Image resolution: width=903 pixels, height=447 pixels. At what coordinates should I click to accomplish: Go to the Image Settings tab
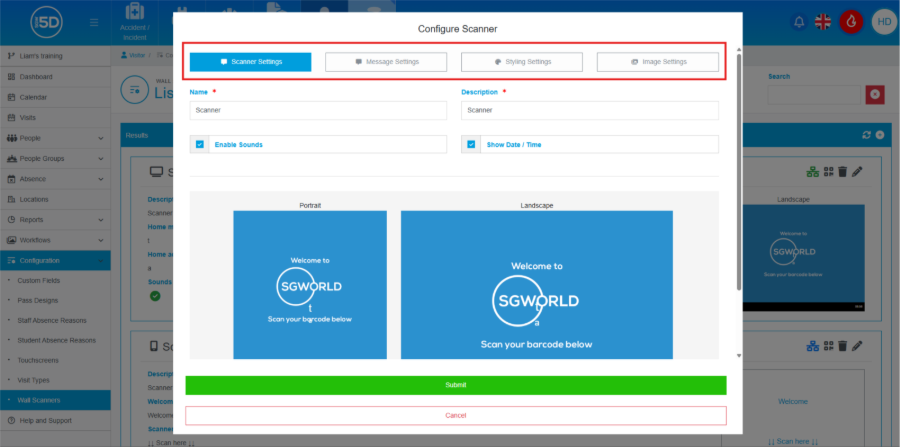pyautogui.click(x=658, y=62)
